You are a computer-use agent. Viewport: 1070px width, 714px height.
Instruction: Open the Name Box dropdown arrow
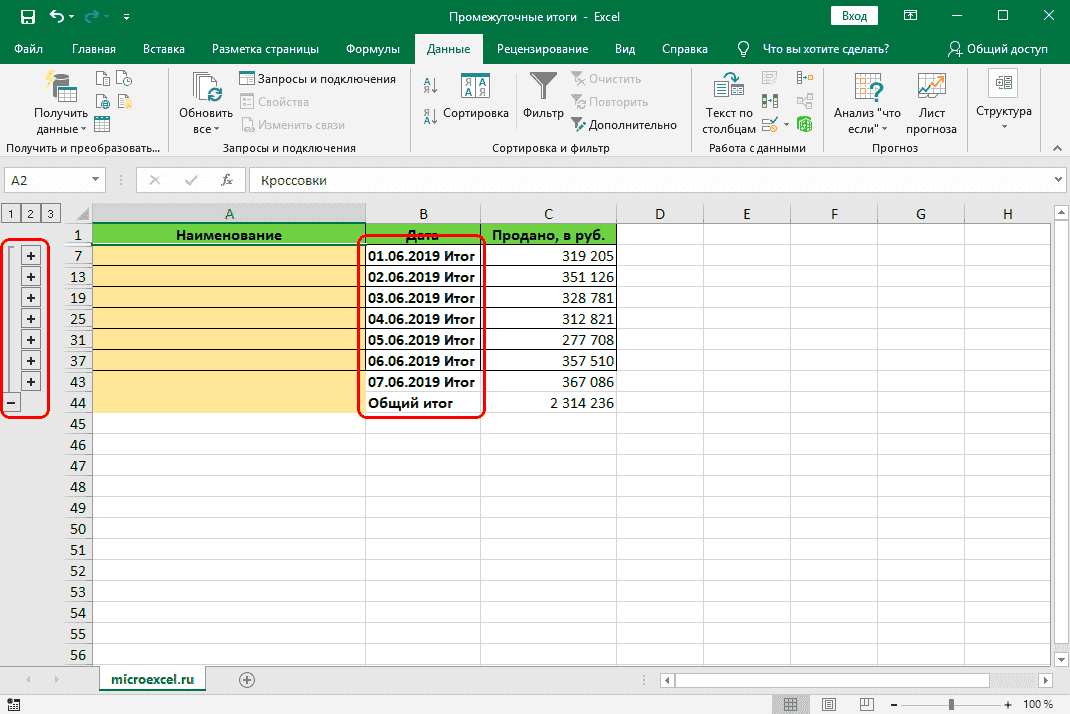96,180
